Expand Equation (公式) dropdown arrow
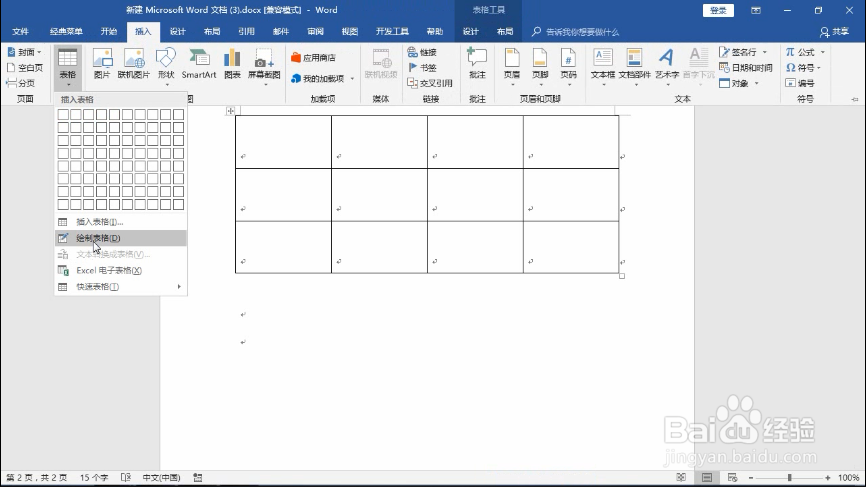The width and height of the screenshot is (866, 487). (823, 52)
